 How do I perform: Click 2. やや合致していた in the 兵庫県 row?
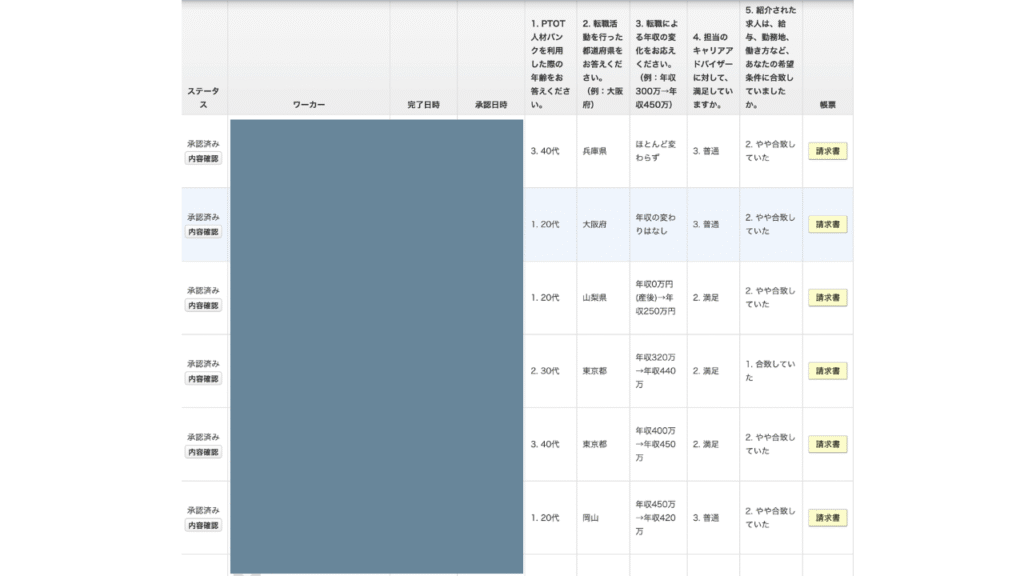point(770,151)
